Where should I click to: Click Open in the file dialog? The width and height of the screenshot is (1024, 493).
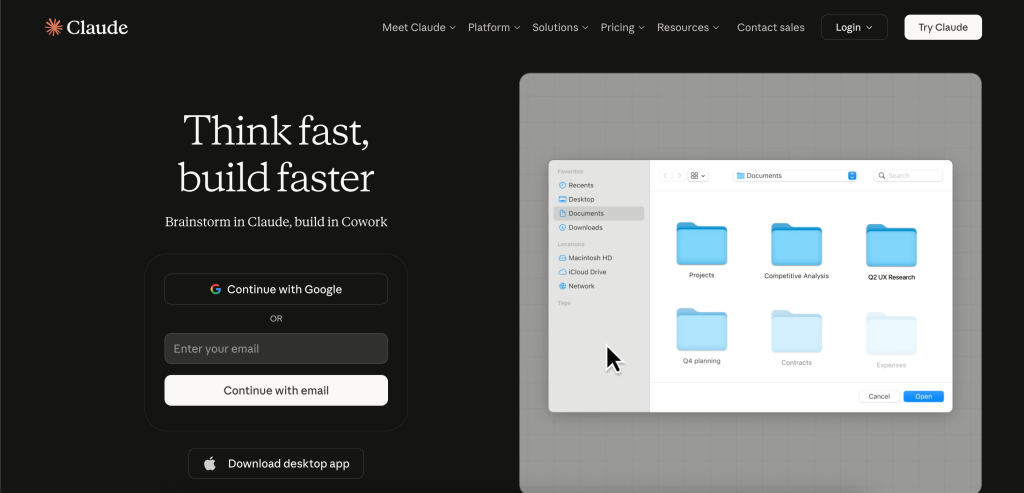click(x=923, y=396)
